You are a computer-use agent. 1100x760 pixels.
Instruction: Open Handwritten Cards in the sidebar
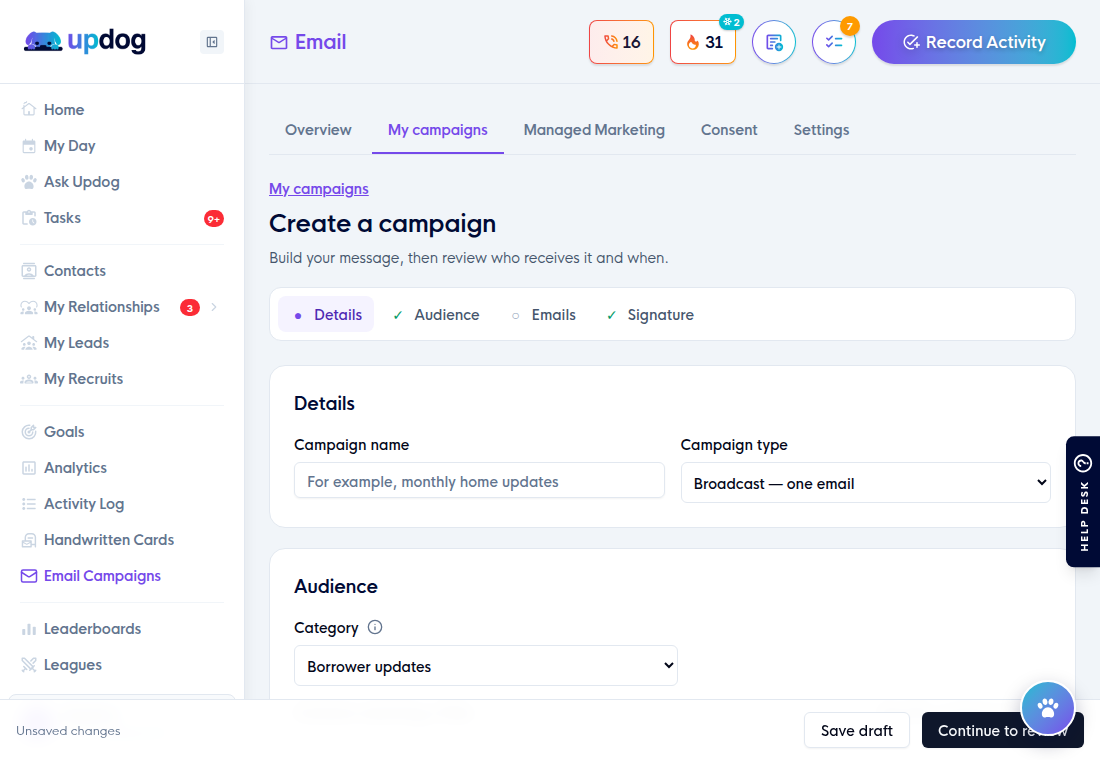tap(109, 540)
